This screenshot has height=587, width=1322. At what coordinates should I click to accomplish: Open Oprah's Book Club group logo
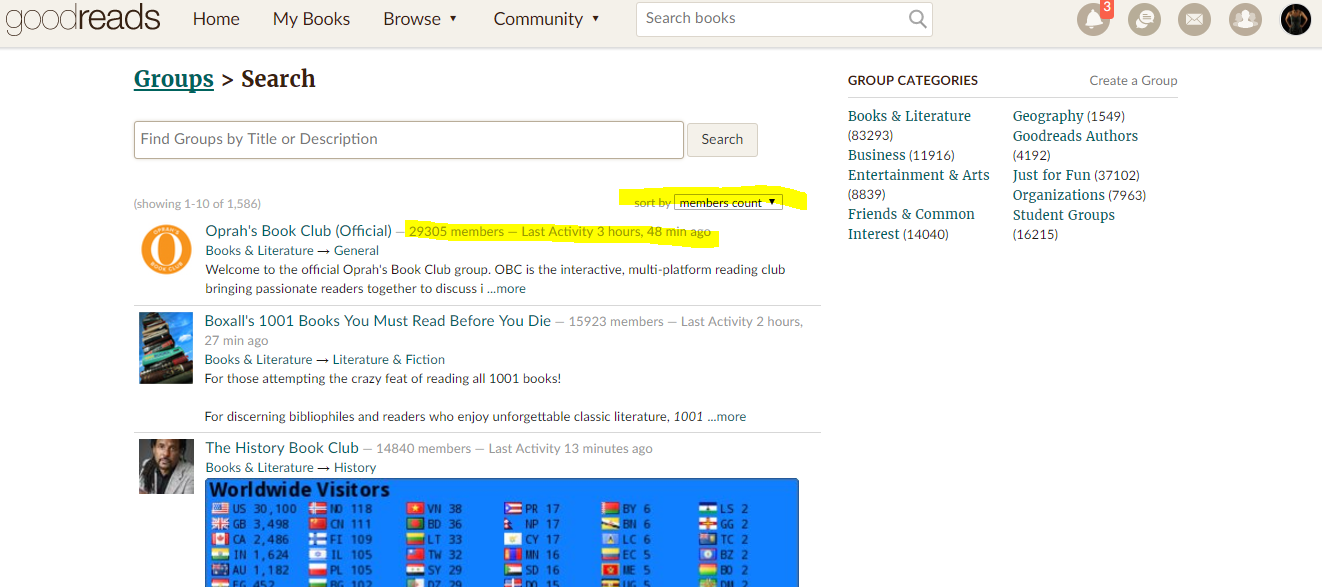(x=165, y=250)
